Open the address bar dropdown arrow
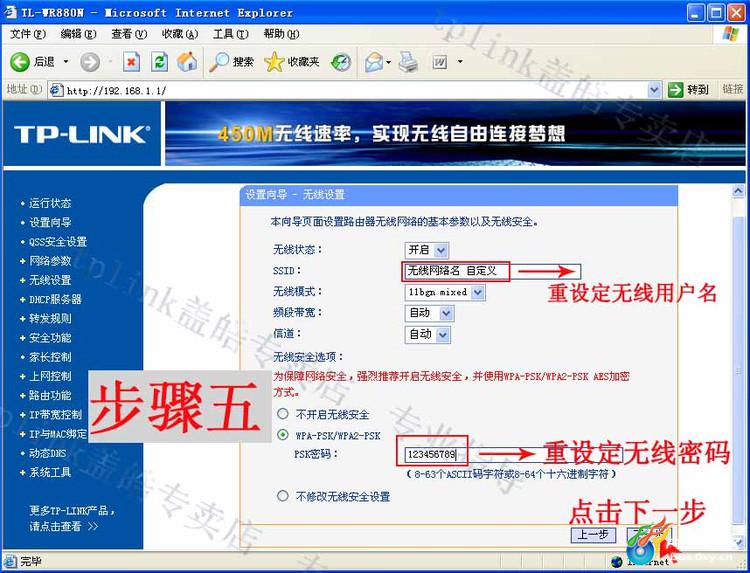The width and height of the screenshot is (750, 573). [654, 89]
